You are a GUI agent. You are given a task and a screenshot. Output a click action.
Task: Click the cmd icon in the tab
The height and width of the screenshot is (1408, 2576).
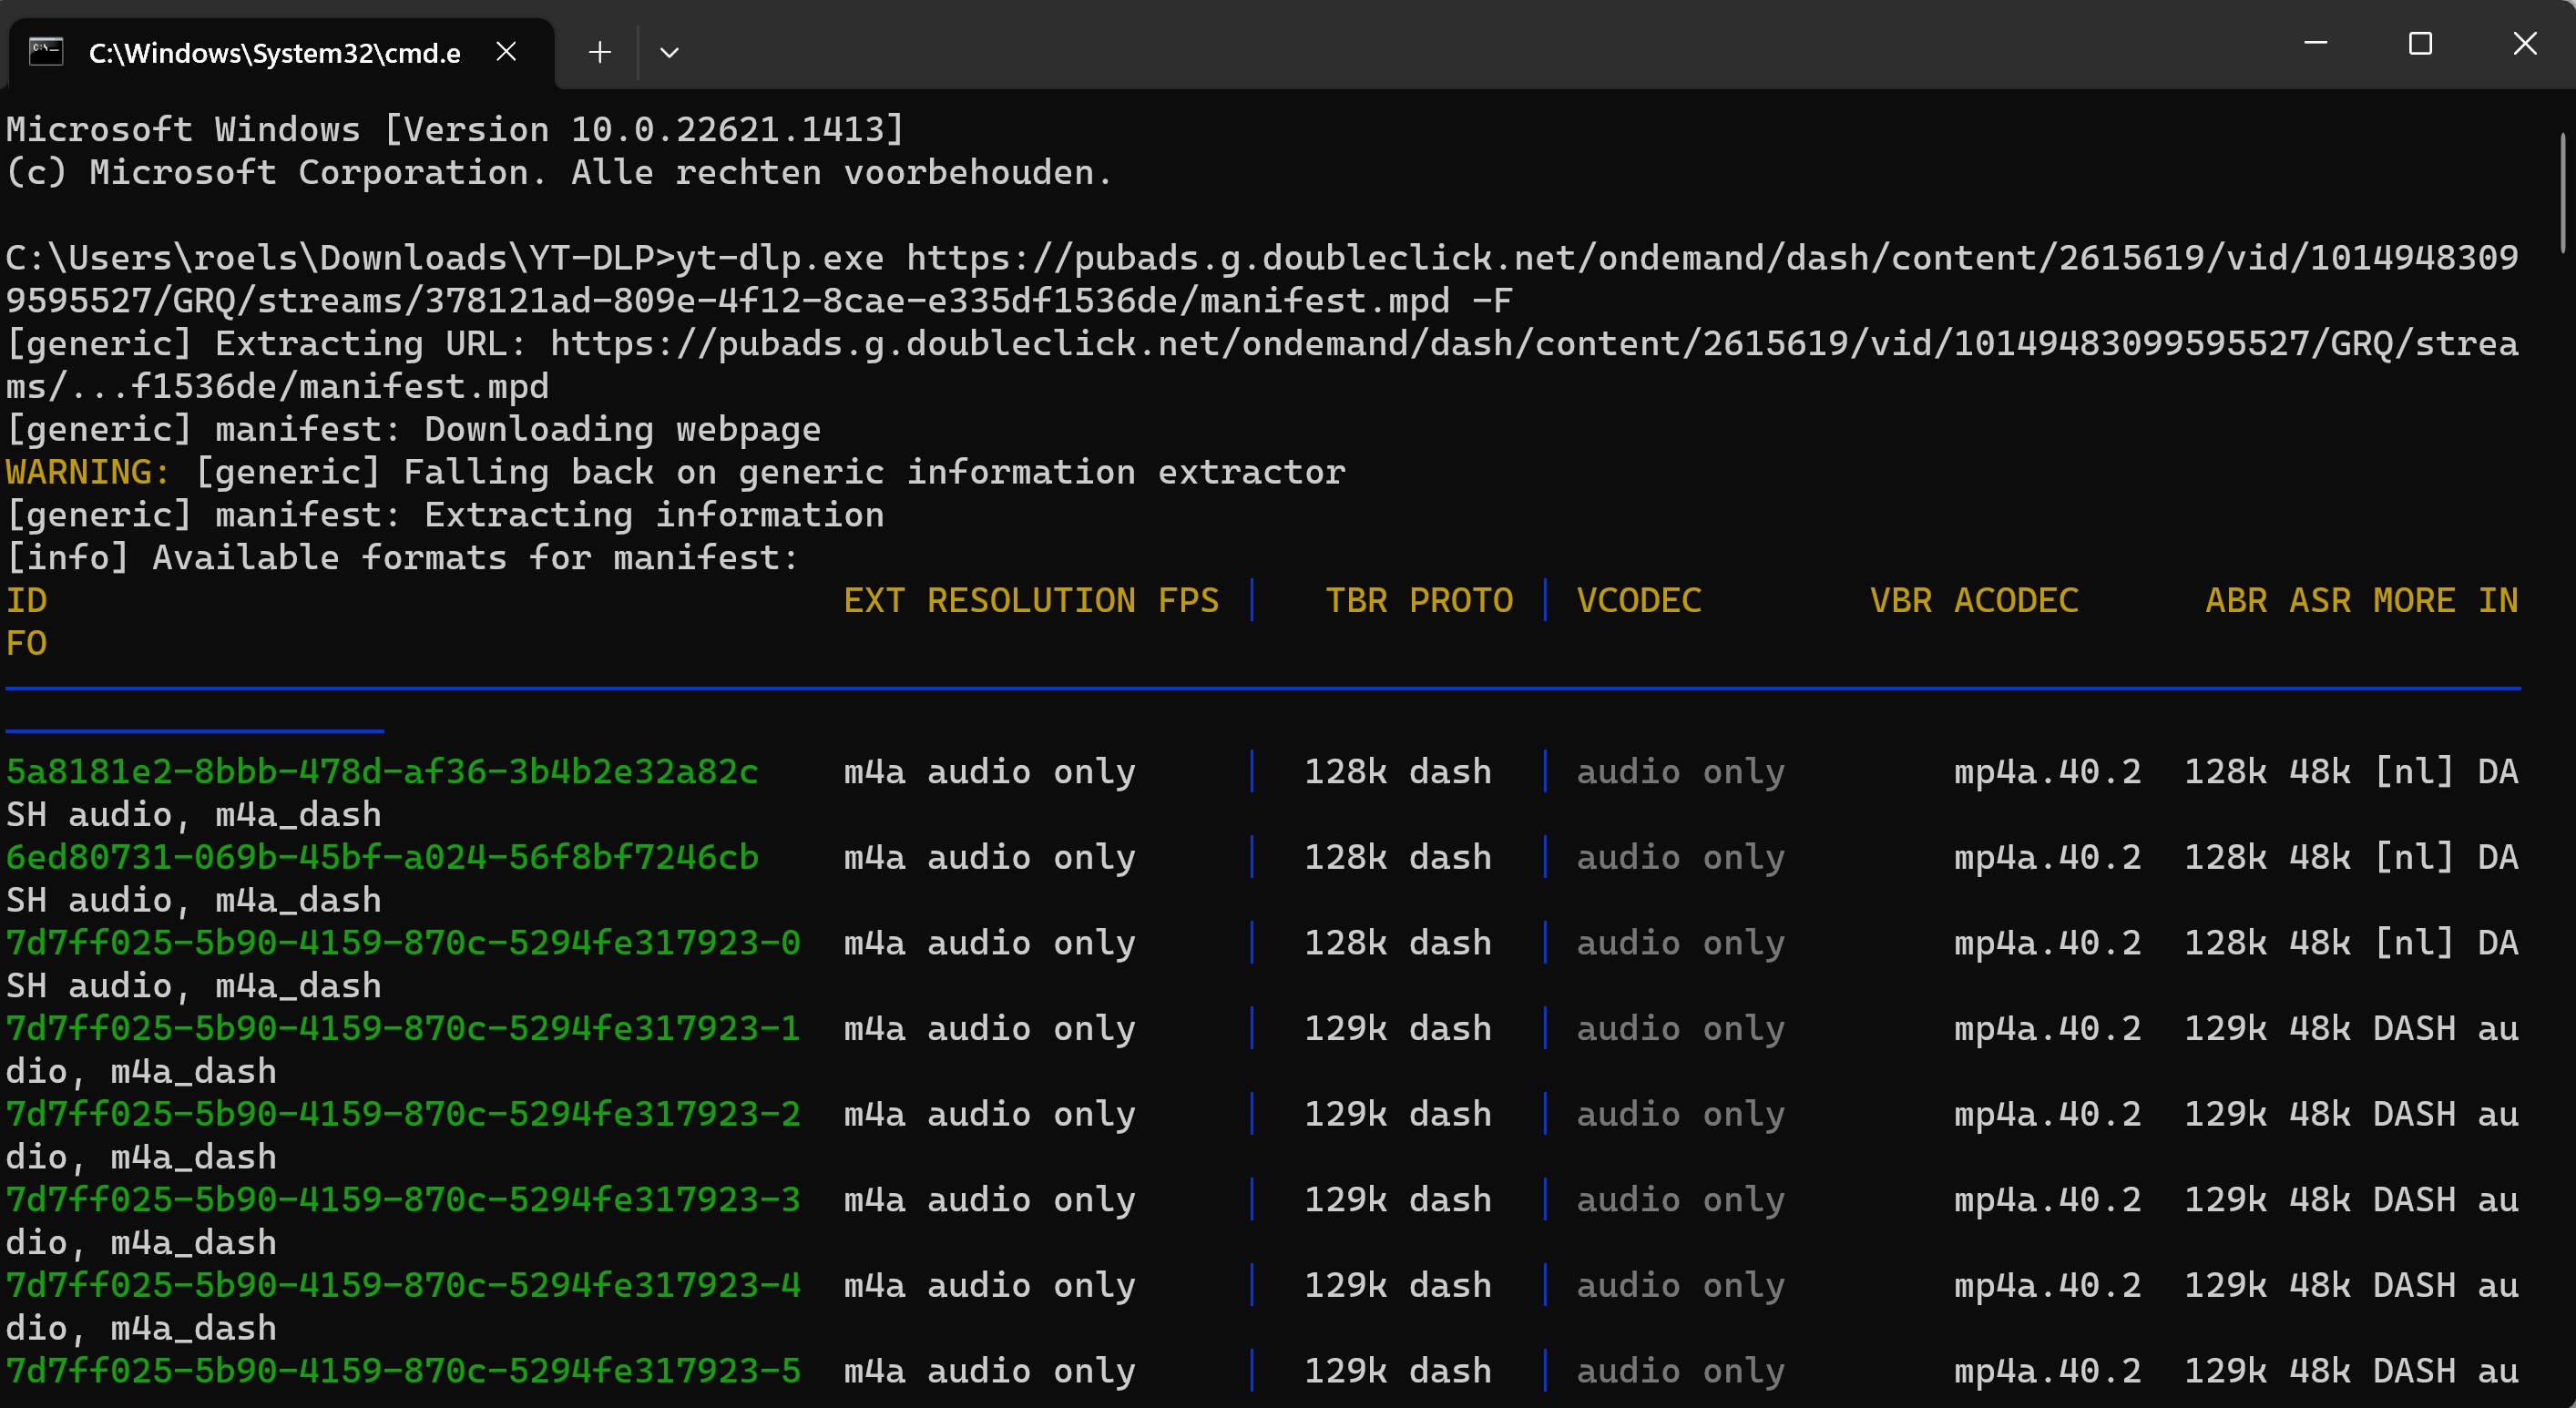(x=46, y=52)
